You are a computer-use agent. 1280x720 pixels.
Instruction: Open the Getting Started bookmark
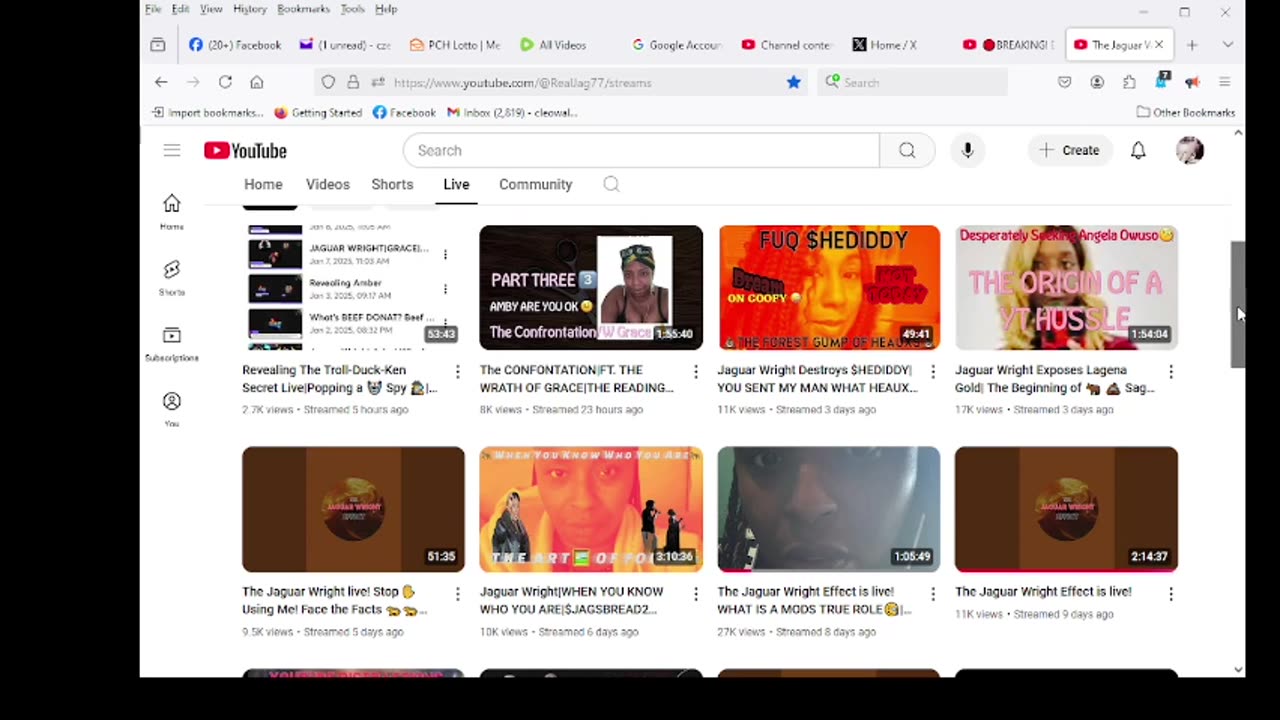click(x=318, y=112)
